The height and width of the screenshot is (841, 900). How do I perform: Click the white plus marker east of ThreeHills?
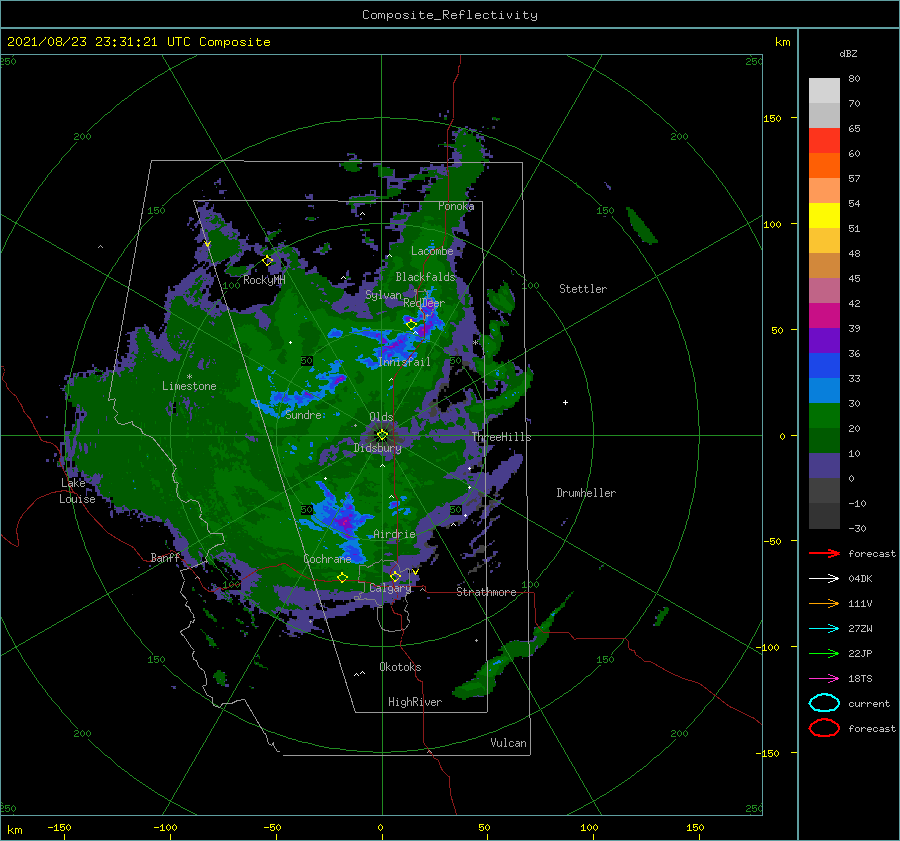[x=565, y=402]
